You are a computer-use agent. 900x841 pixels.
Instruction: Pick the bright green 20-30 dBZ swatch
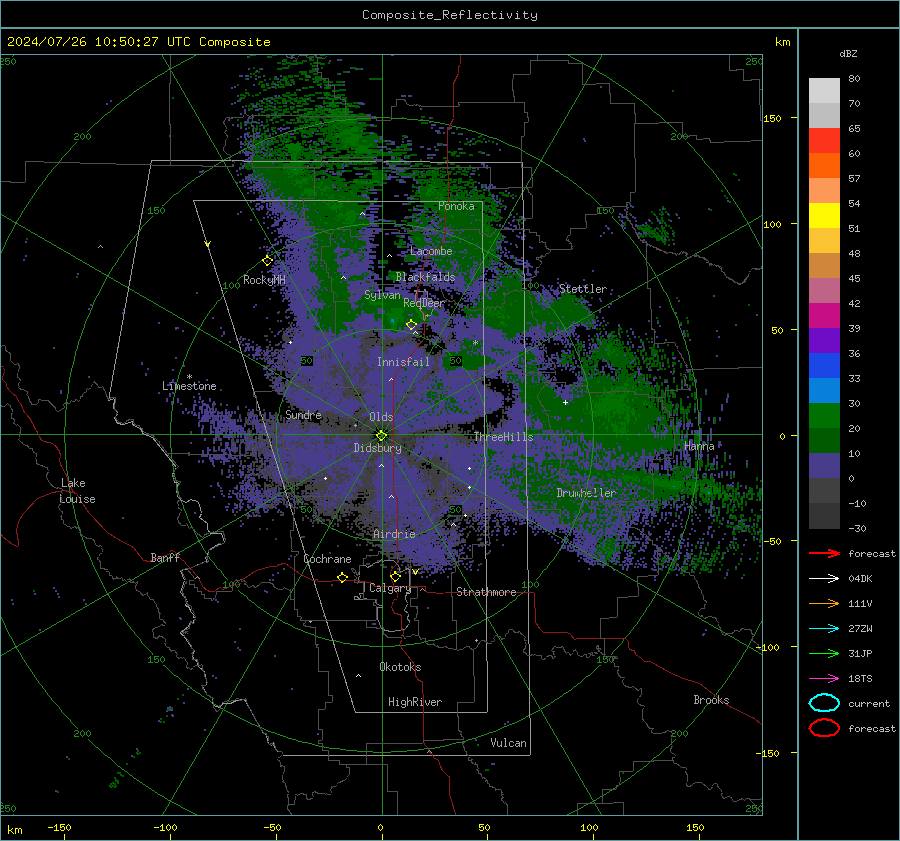[824, 416]
